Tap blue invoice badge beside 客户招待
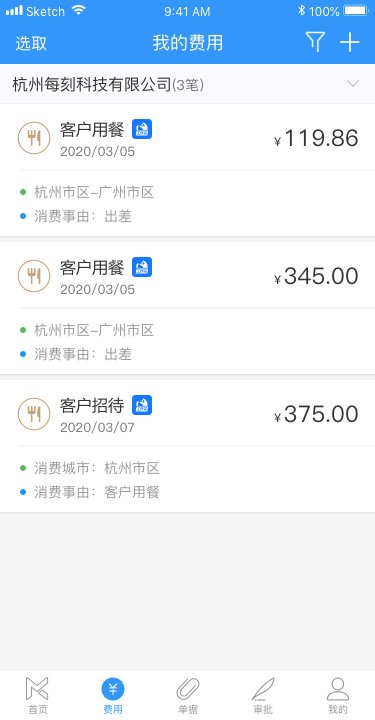Viewport: 375px width, 720px height. click(142, 405)
